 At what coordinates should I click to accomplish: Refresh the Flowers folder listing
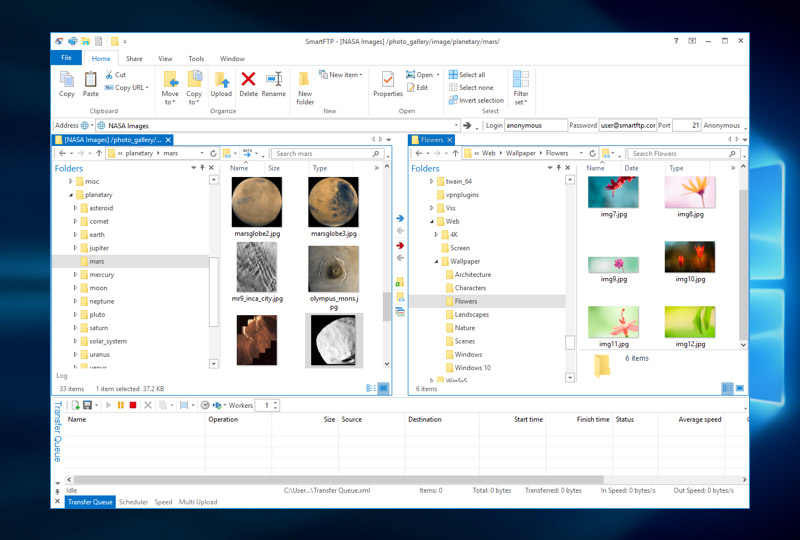click(592, 153)
